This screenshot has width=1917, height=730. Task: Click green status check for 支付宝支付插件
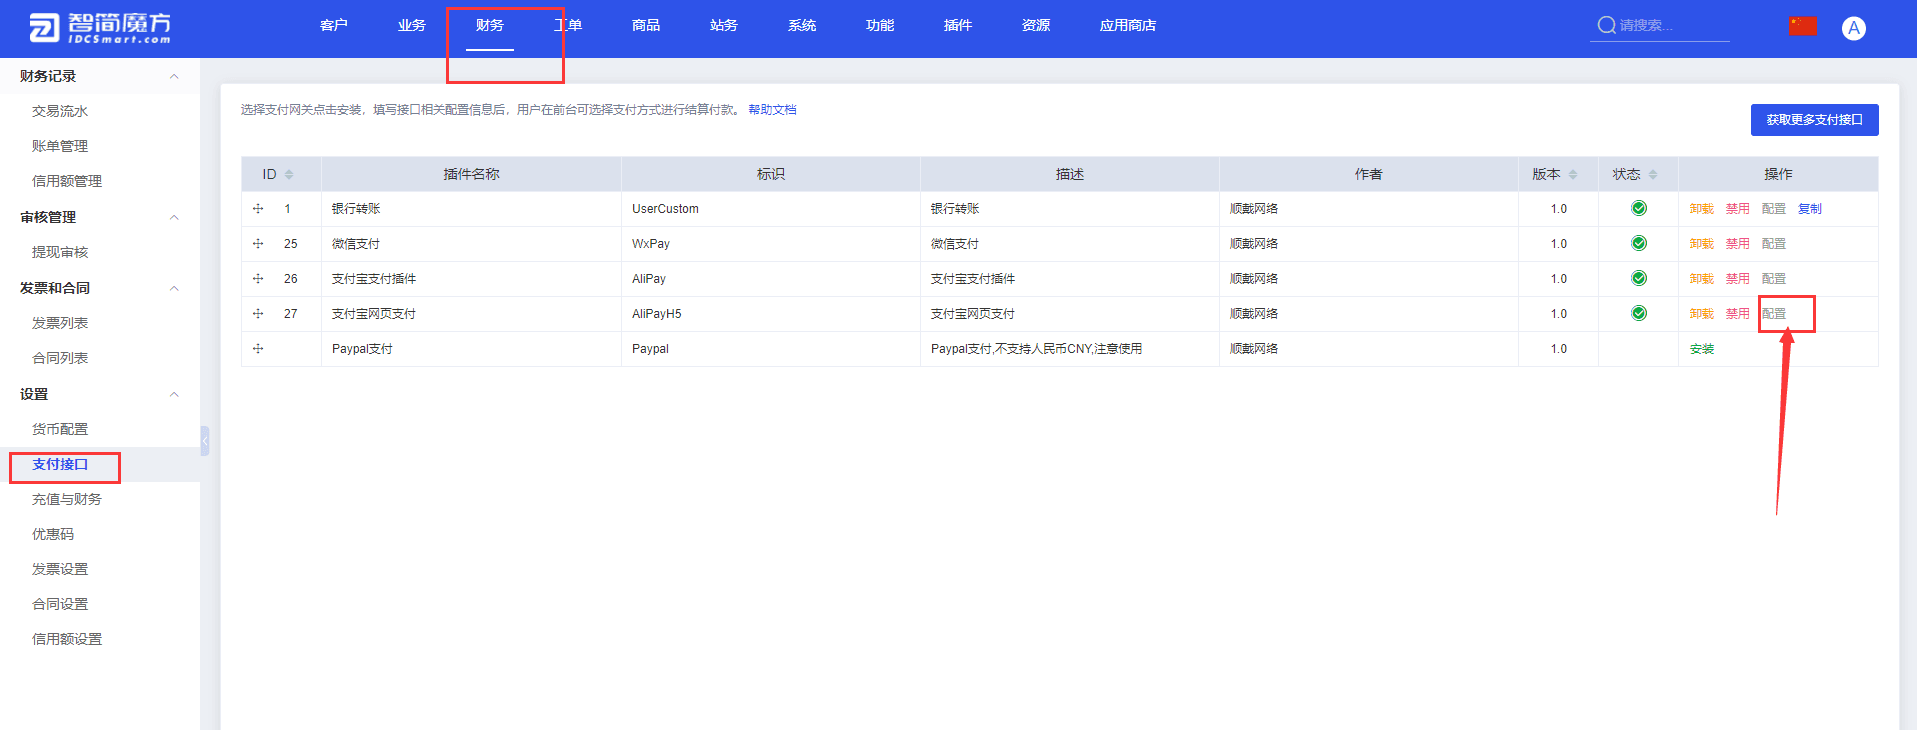tap(1638, 278)
